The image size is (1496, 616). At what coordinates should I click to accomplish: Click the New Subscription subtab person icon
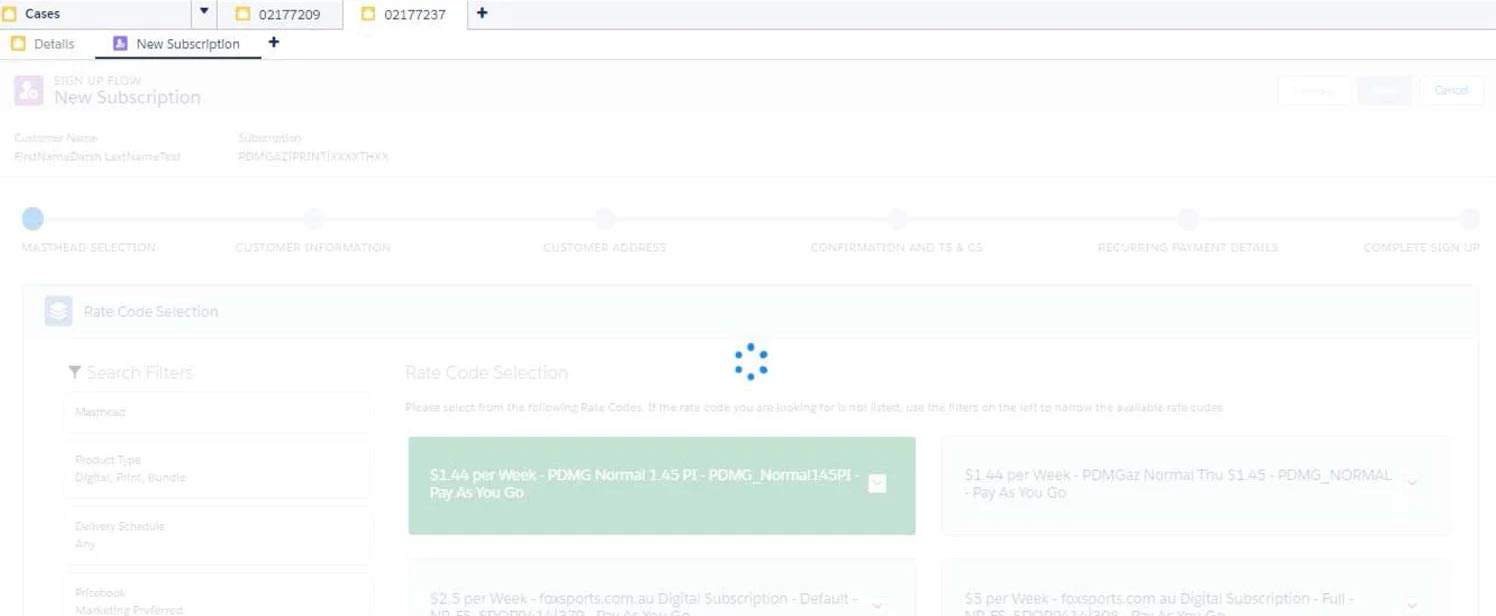pos(121,43)
